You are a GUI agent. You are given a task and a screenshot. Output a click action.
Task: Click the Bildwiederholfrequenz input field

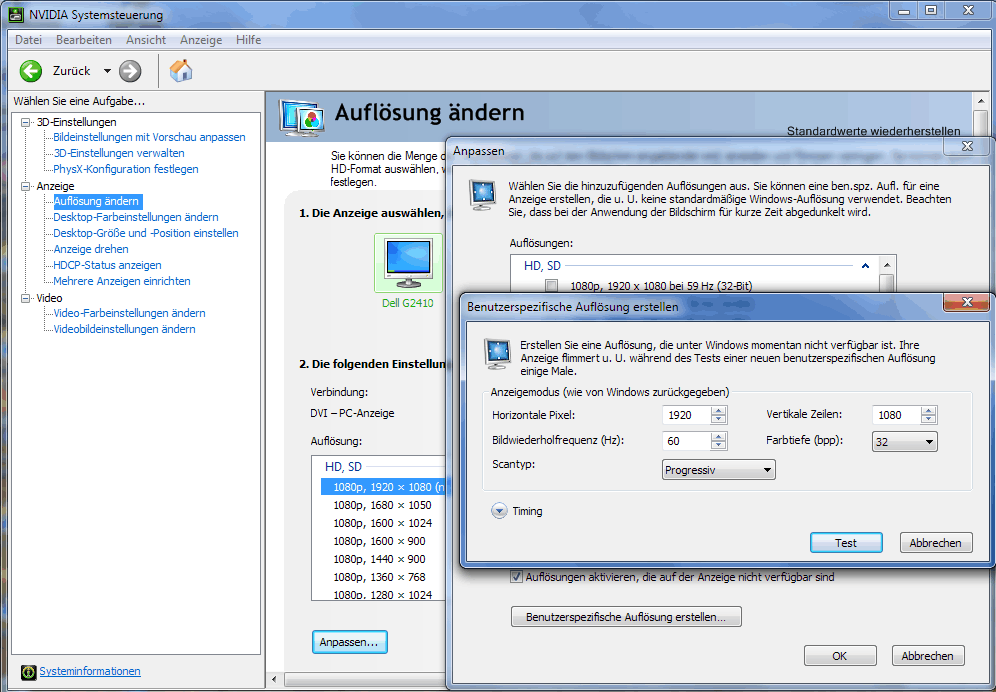(686, 441)
